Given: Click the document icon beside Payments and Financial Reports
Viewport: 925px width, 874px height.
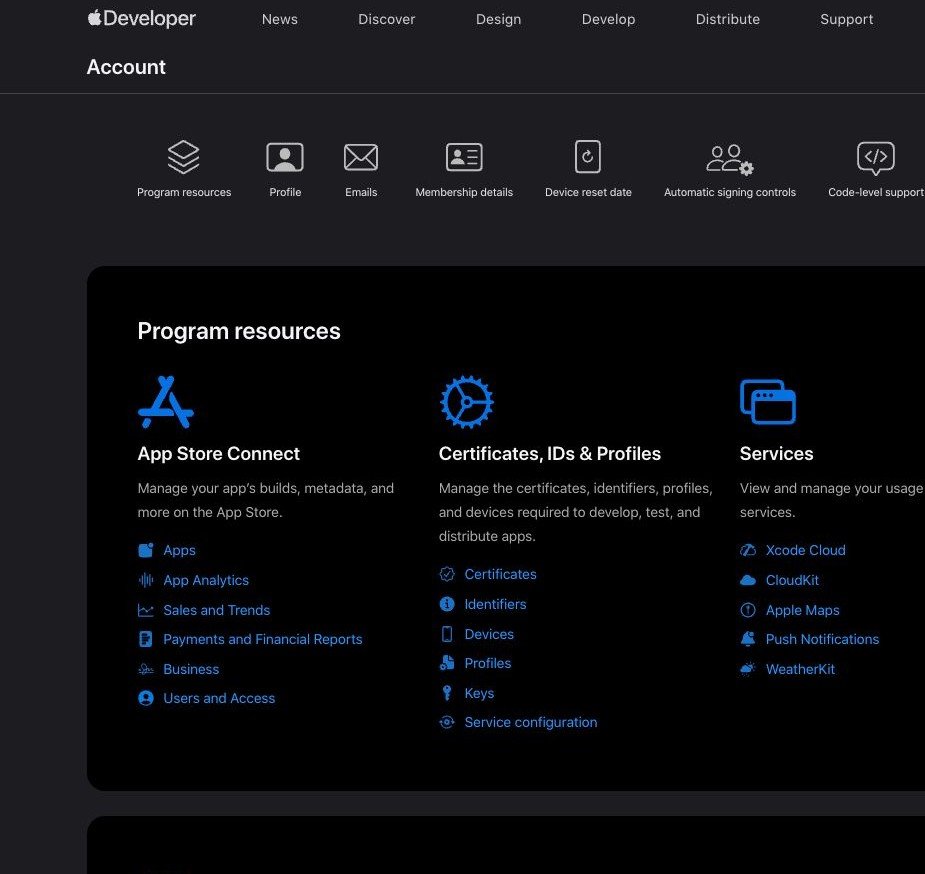Looking at the screenshot, I should pyautogui.click(x=146, y=639).
